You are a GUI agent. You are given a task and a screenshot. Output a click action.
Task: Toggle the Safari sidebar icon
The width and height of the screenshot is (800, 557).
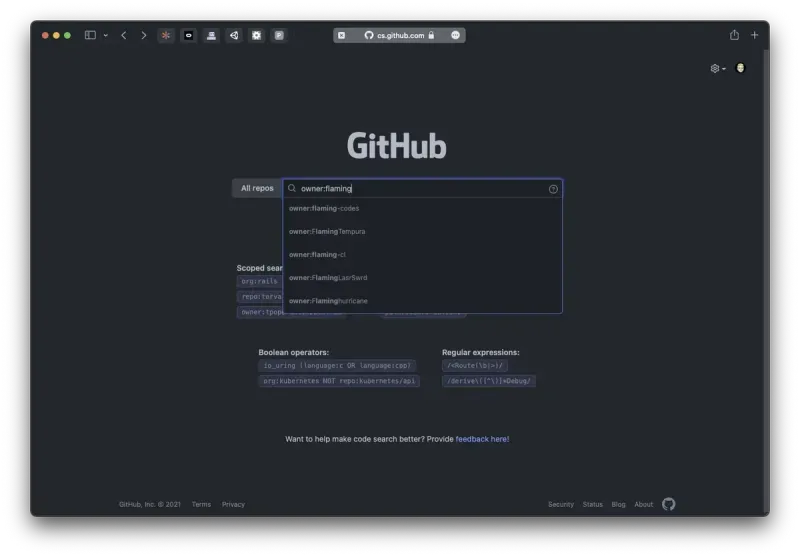(x=90, y=35)
